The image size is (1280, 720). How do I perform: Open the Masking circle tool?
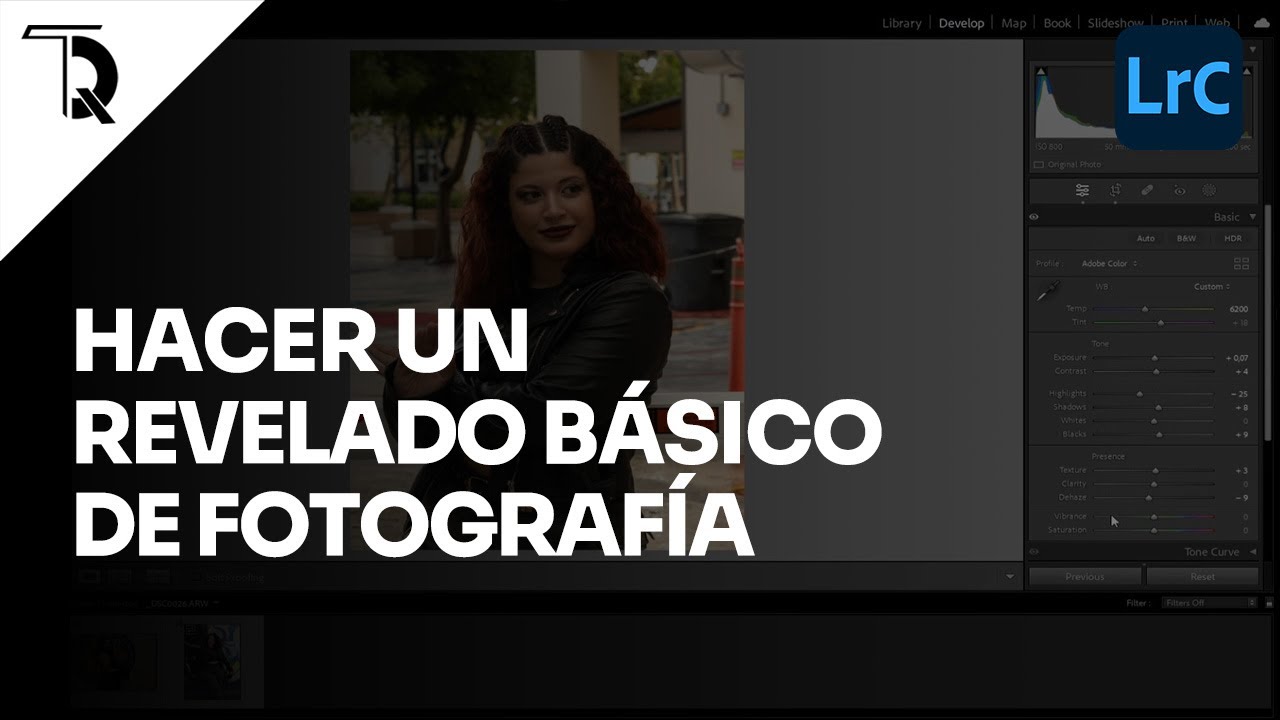pyautogui.click(x=1209, y=190)
